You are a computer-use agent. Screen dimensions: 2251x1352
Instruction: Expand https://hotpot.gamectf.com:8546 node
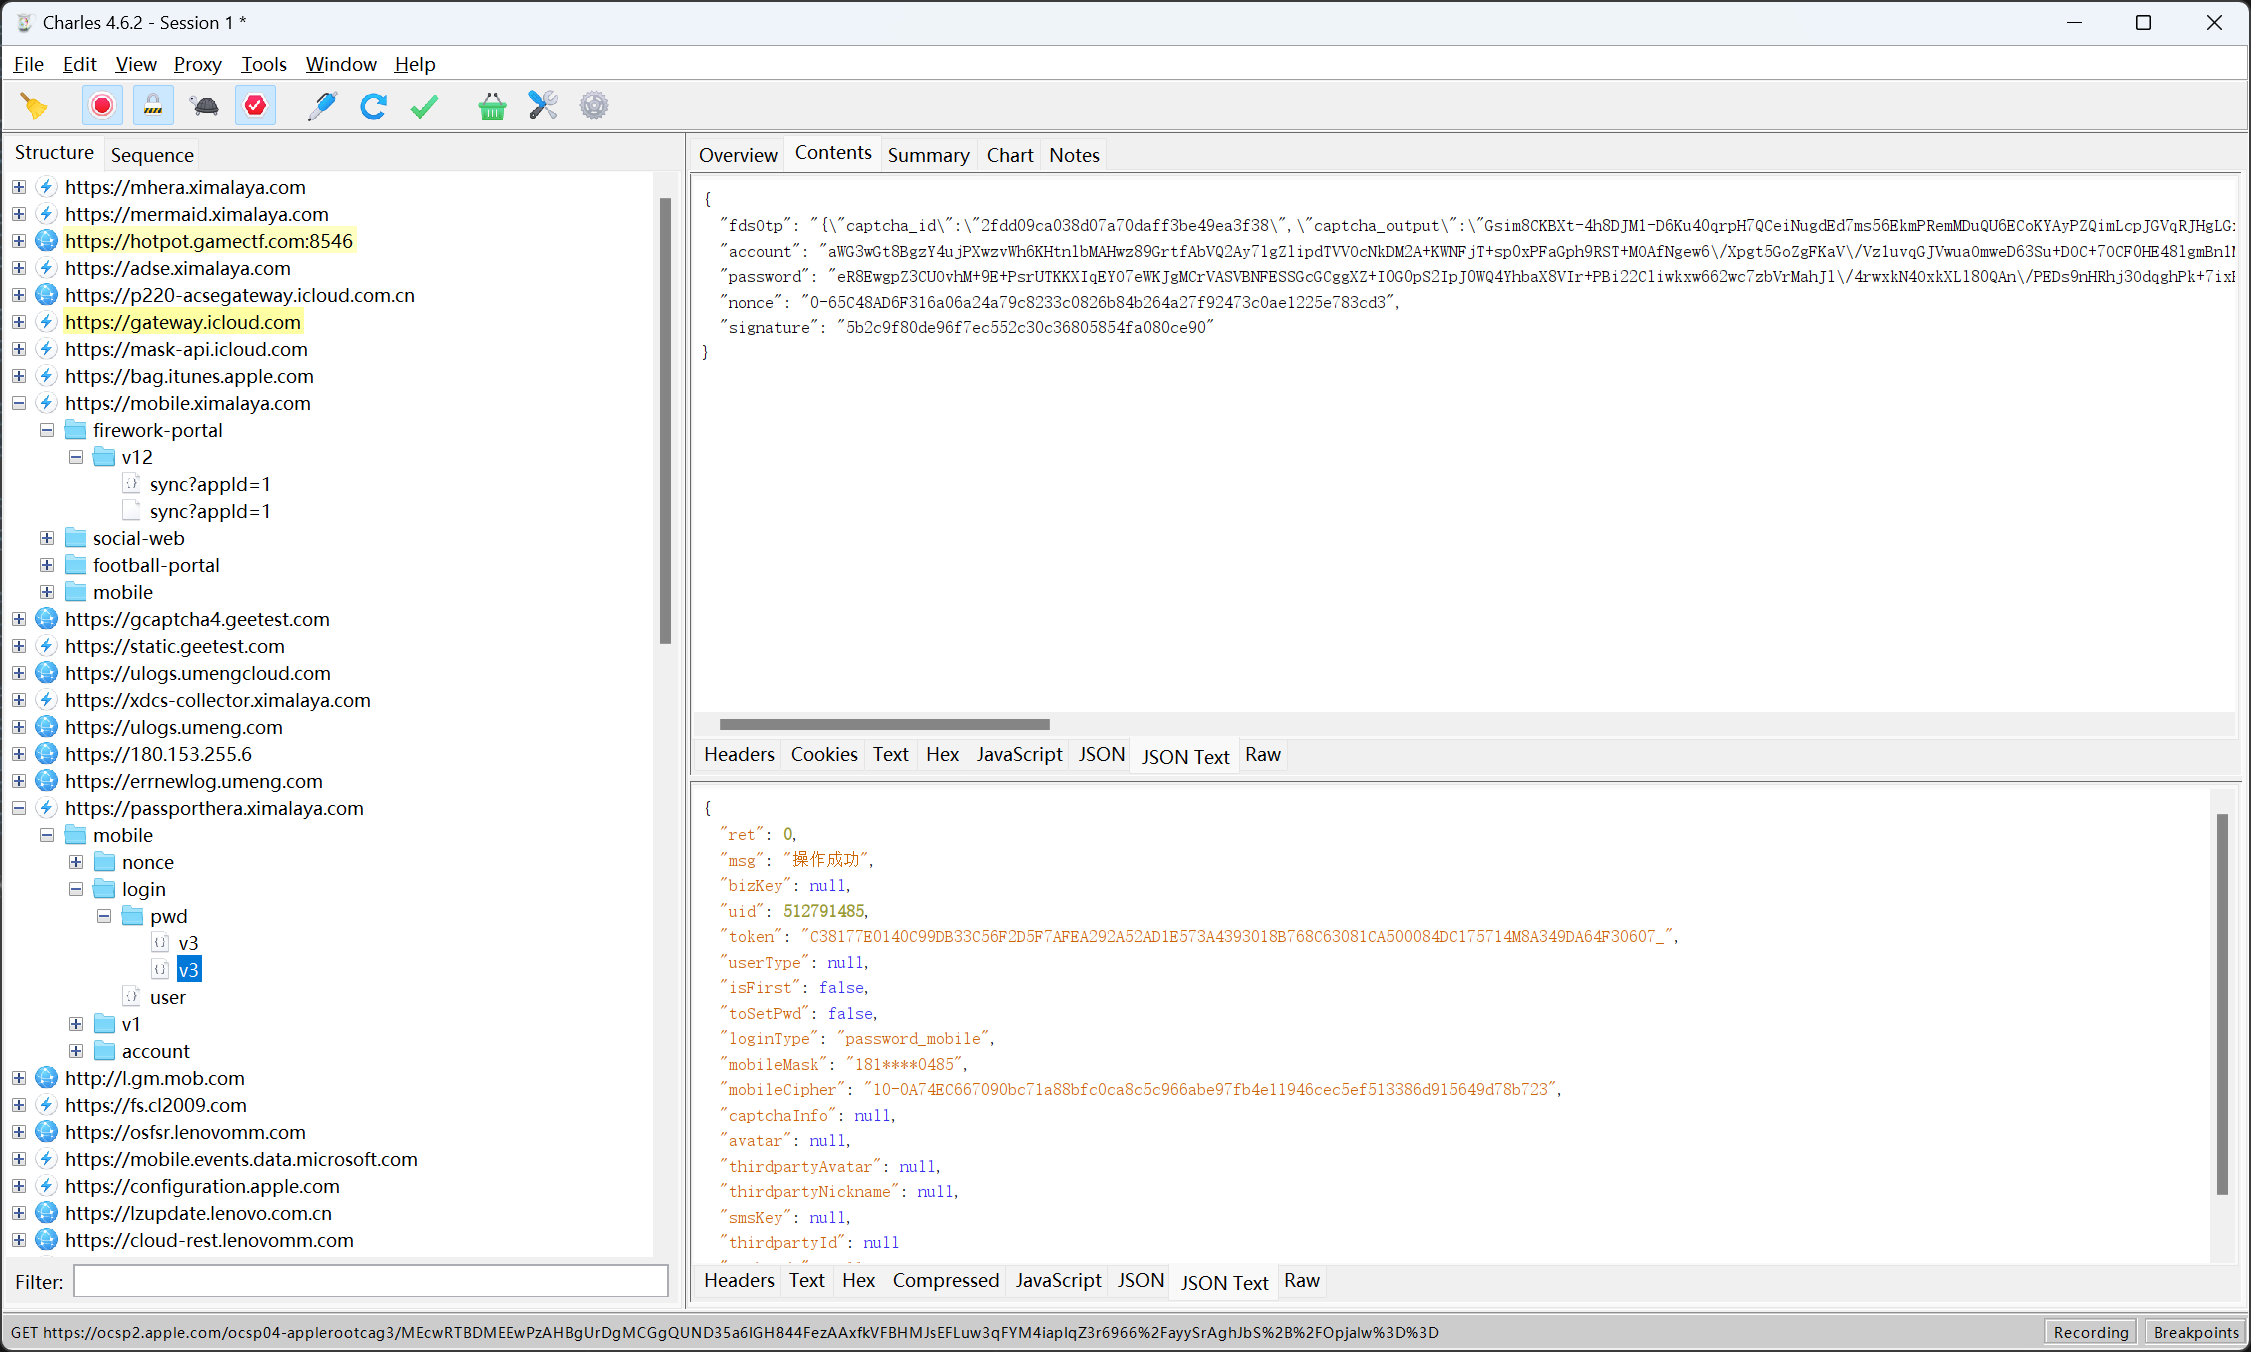(x=19, y=241)
